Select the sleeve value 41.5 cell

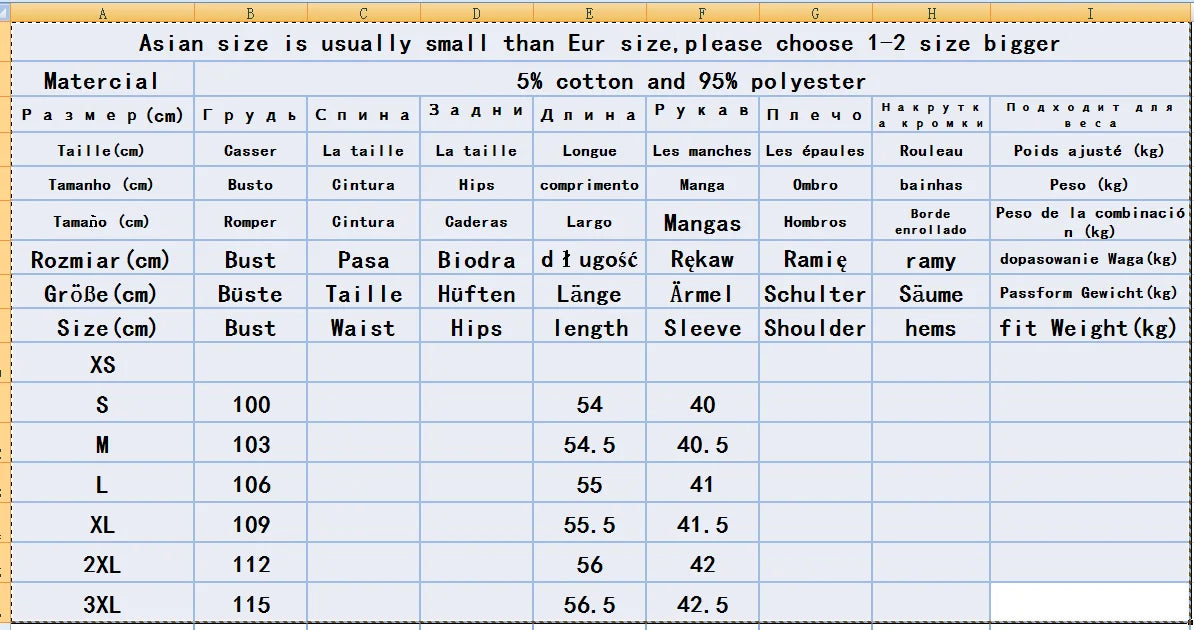pyautogui.click(x=702, y=525)
